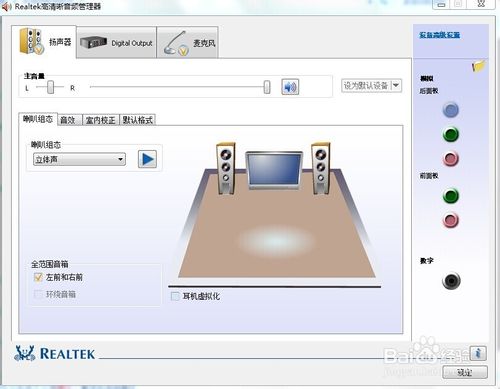The image size is (500, 389).
Task: Click the pink rear panel jack
Action: [451, 159]
